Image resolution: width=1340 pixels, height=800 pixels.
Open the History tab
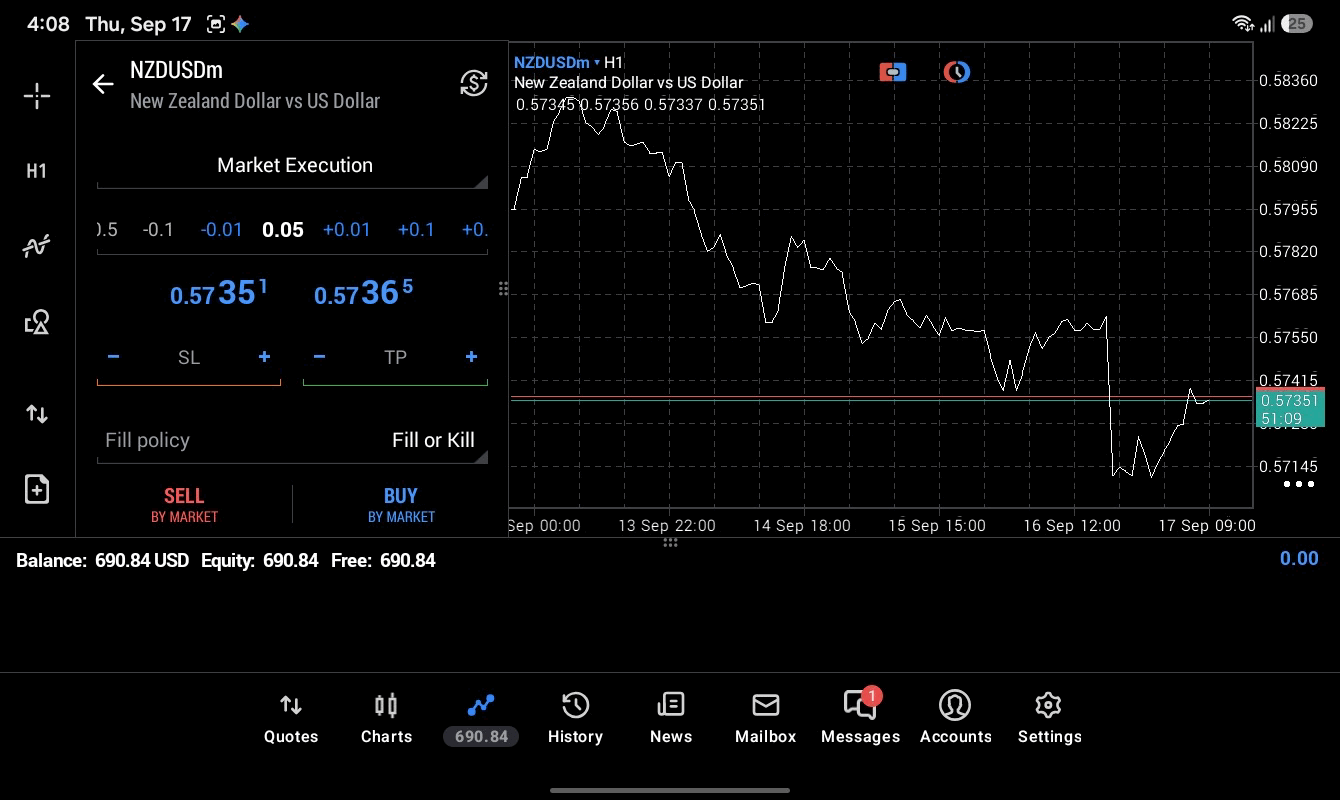point(575,719)
